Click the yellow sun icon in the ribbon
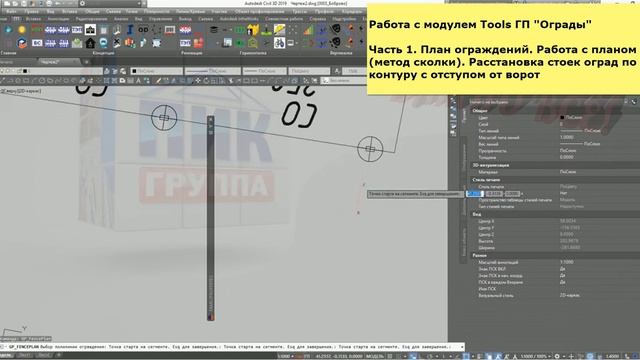The height and width of the screenshot is (360, 640). (x=22, y=29)
